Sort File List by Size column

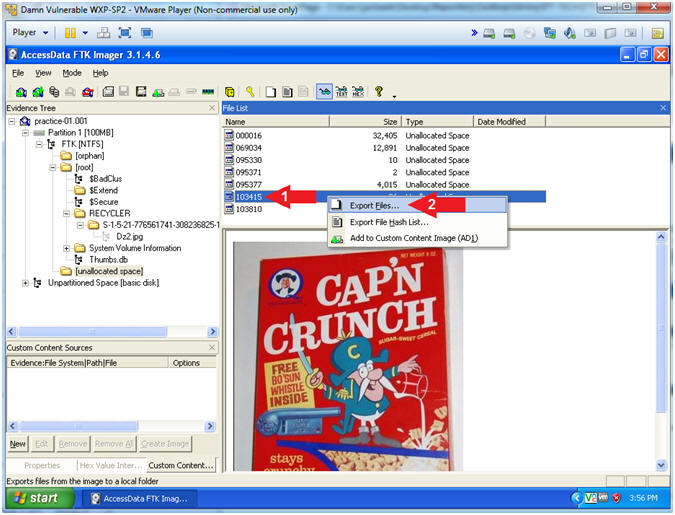365,122
